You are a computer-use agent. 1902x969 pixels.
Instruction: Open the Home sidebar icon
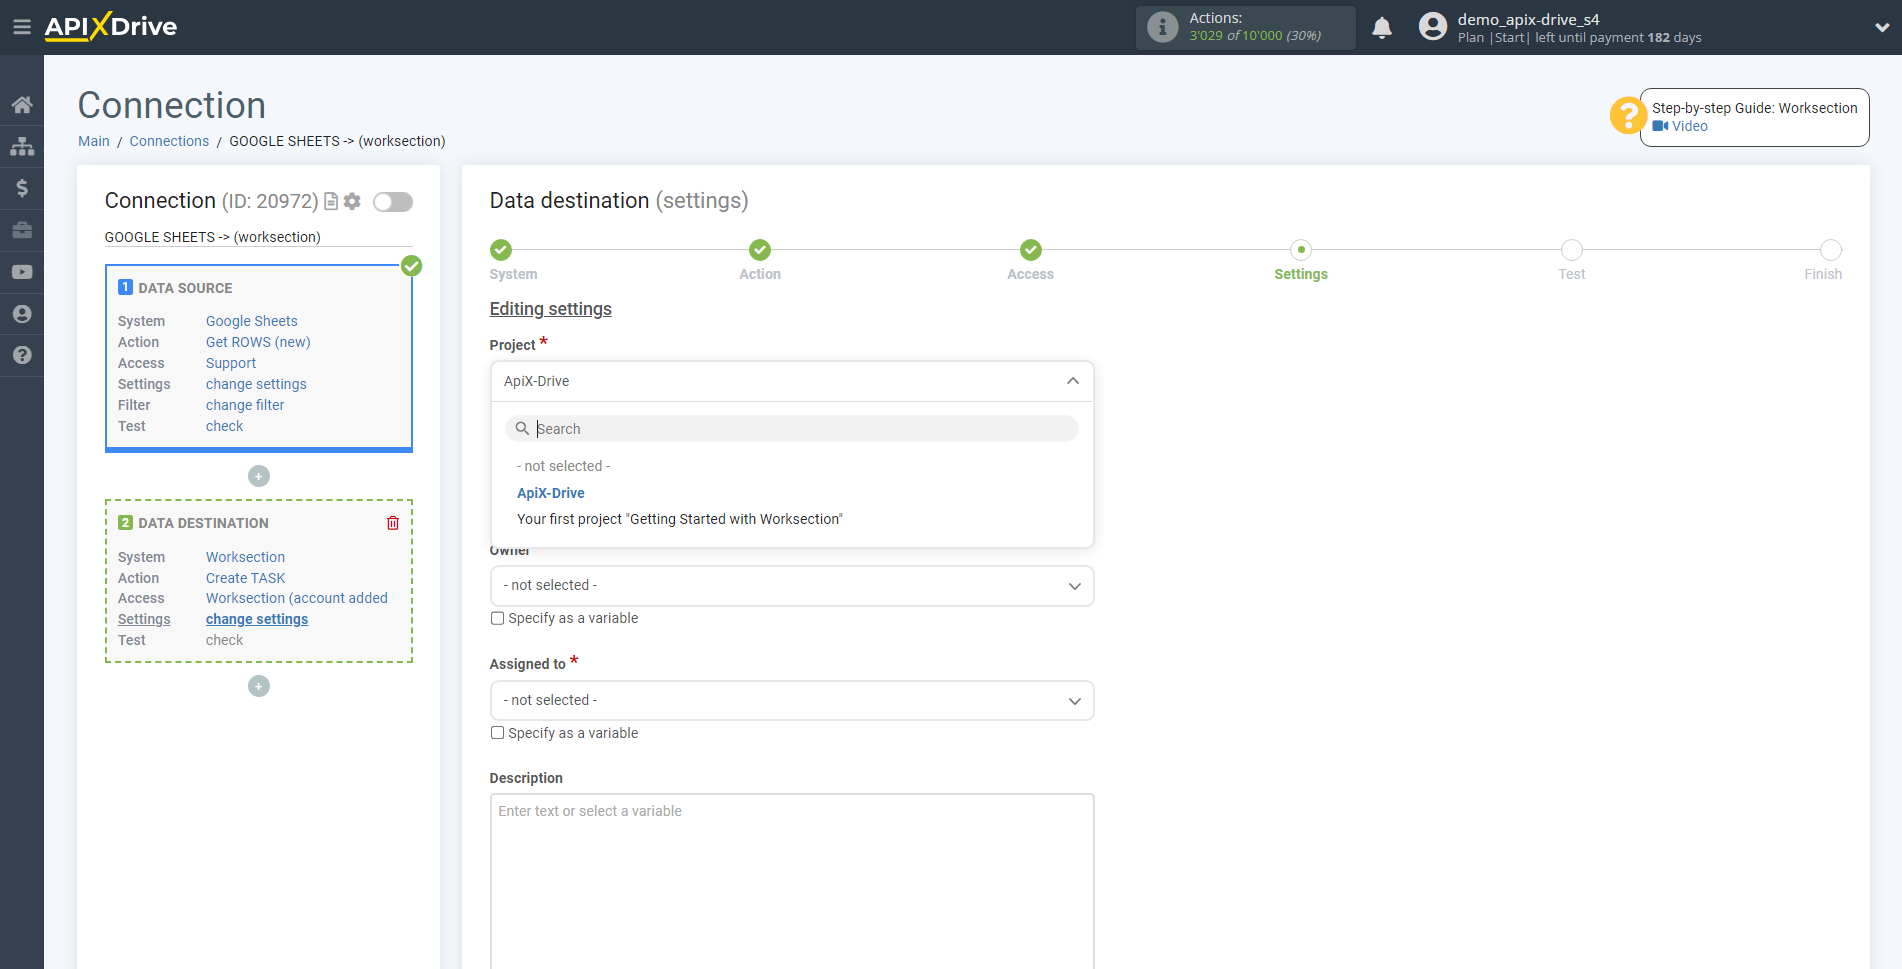(x=22, y=104)
